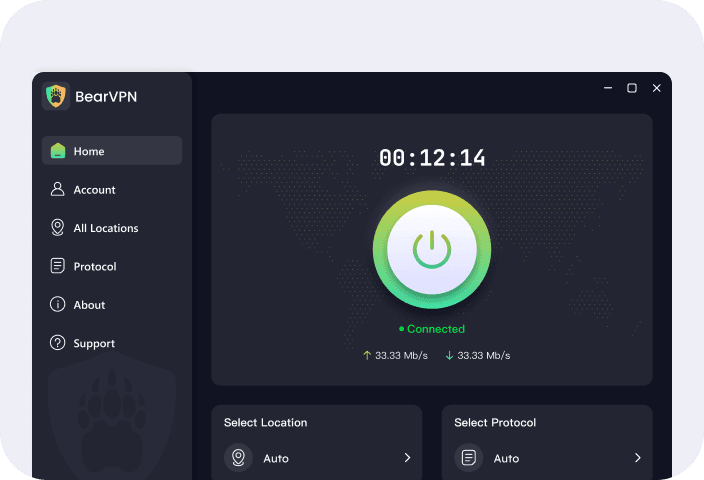
Task: Click the protocol icon in Select Protocol card
Action: click(468, 458)
